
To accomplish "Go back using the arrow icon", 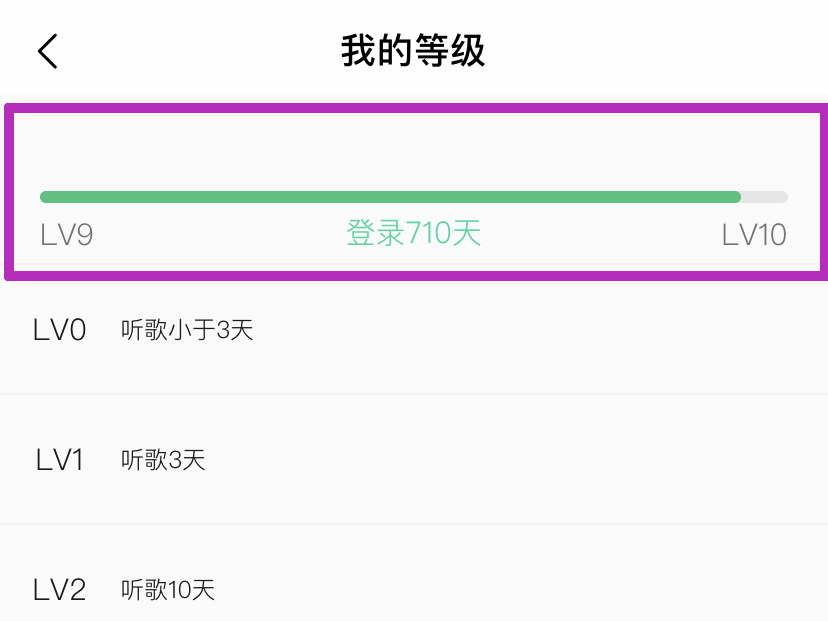I will coord(48,51).
